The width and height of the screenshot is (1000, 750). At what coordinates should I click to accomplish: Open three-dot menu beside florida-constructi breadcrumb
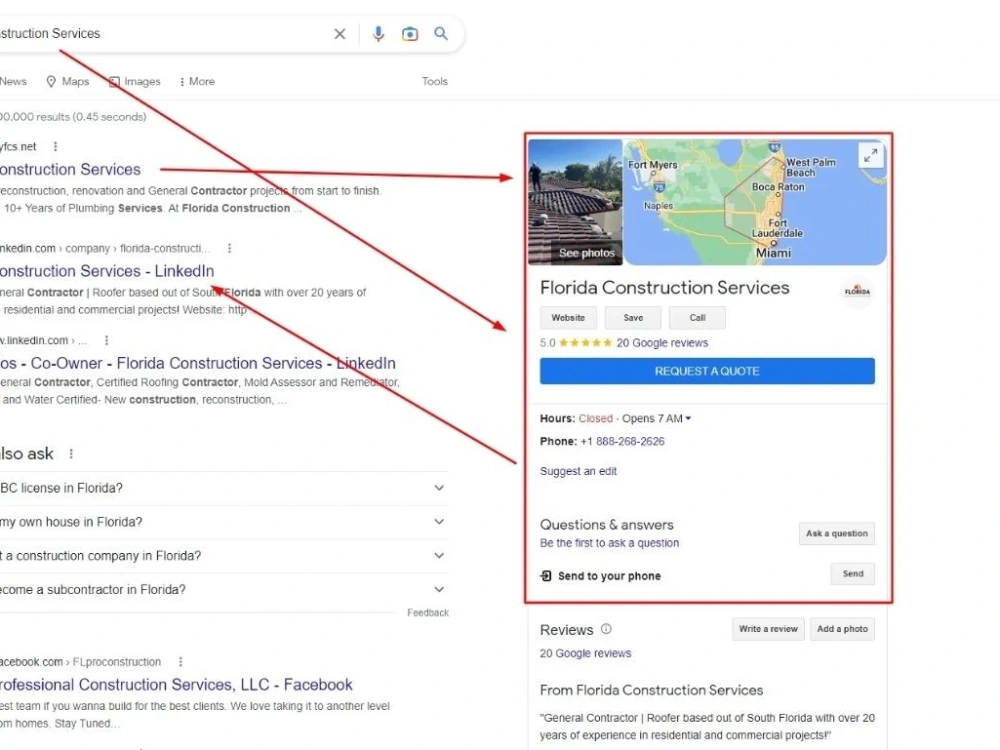click(230, 248)
